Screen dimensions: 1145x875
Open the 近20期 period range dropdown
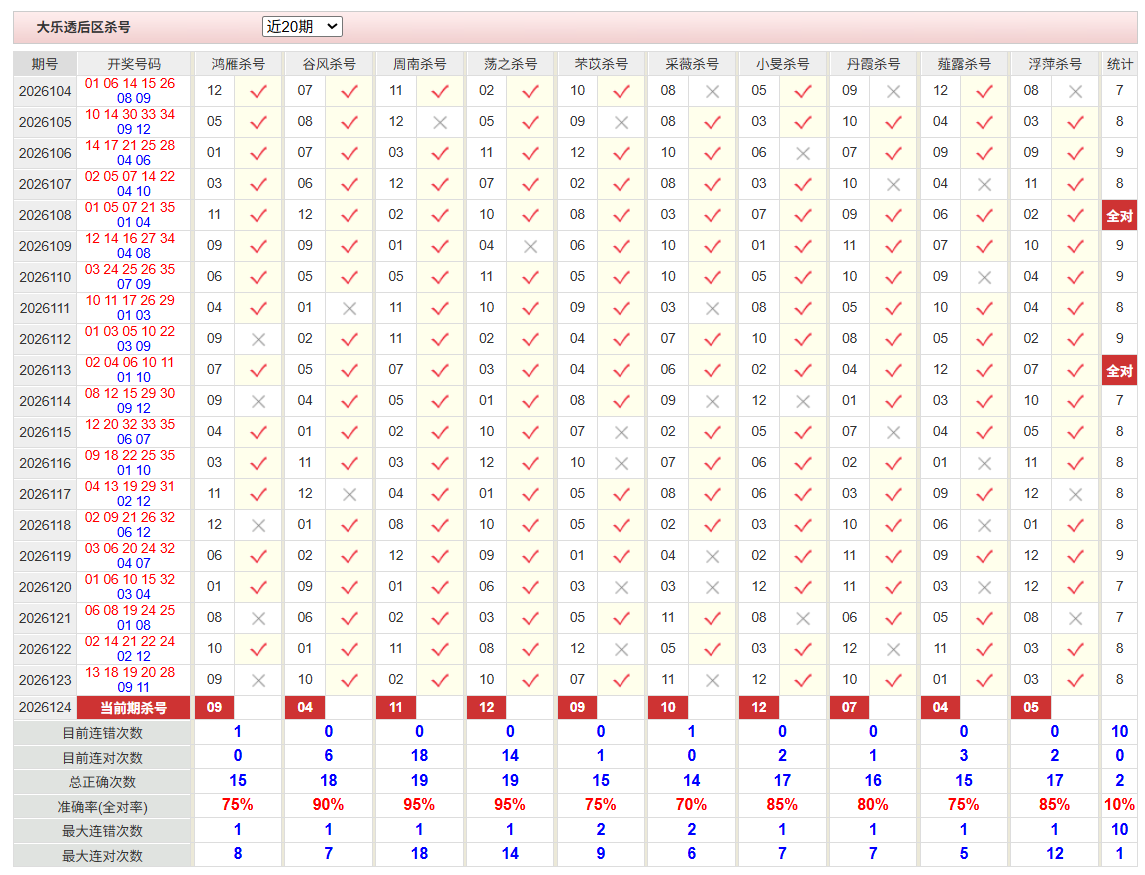click(x=302, y=27)
